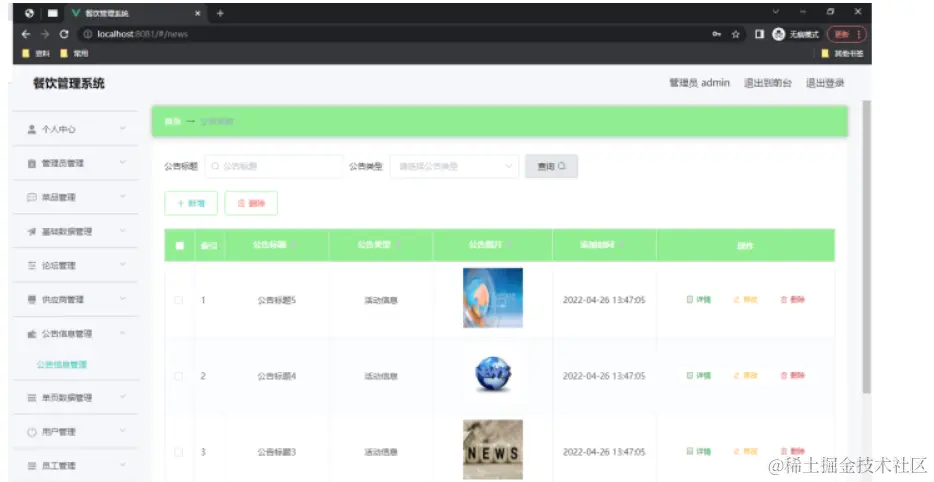Tick the checkbox for row 公告标题5

click(x=179, y=300)
